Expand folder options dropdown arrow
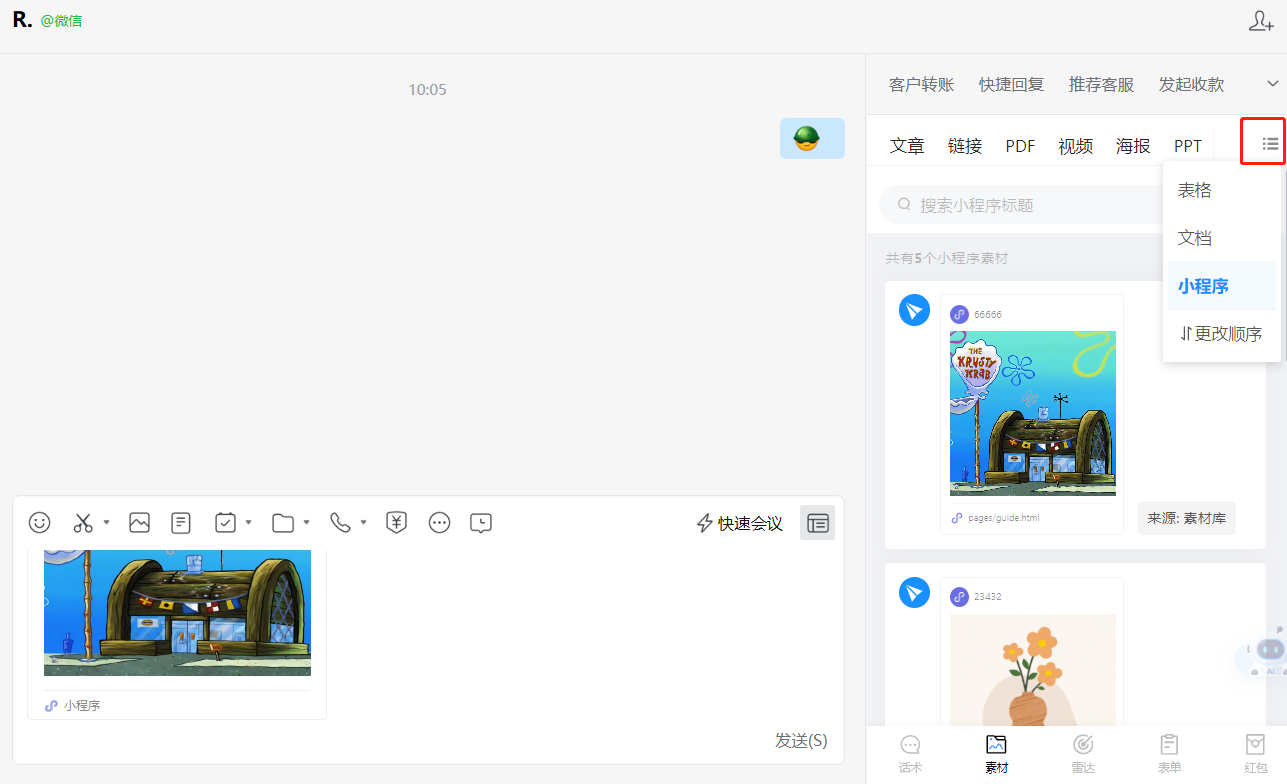Viewport: 1287px width, 784px height. [x=306, y=522]
